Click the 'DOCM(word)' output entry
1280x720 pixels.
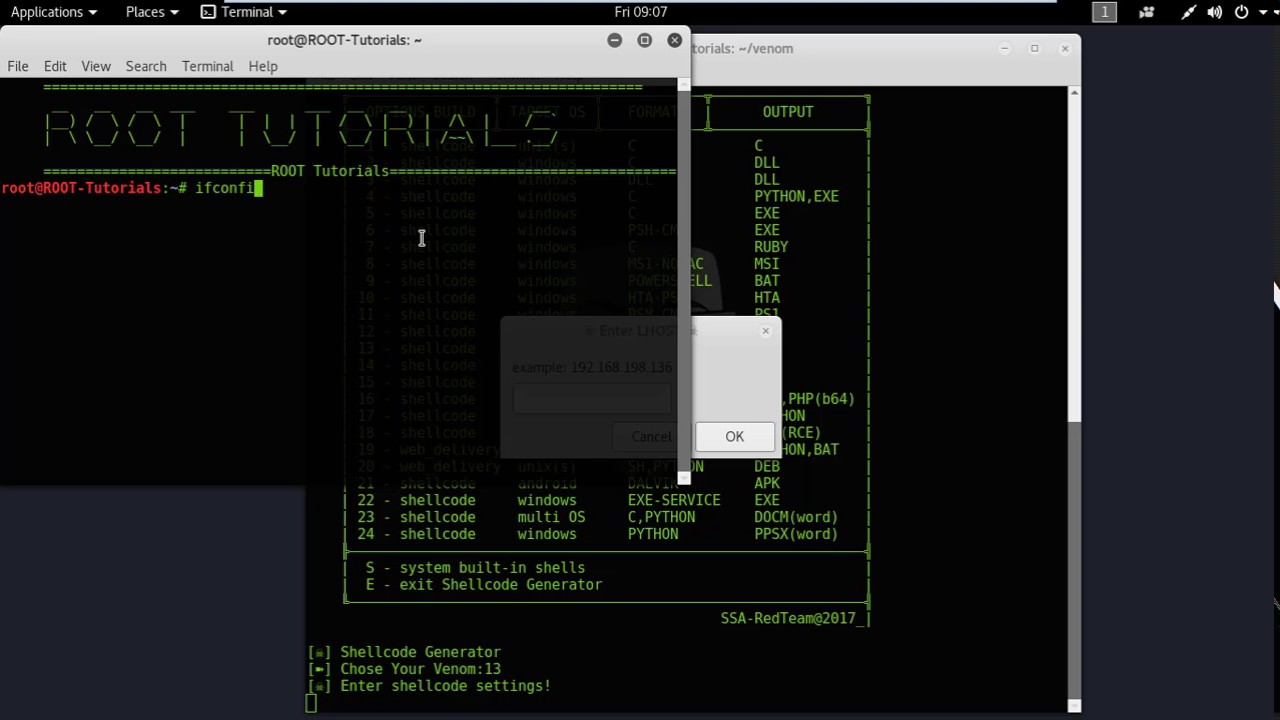pos(796,518)
